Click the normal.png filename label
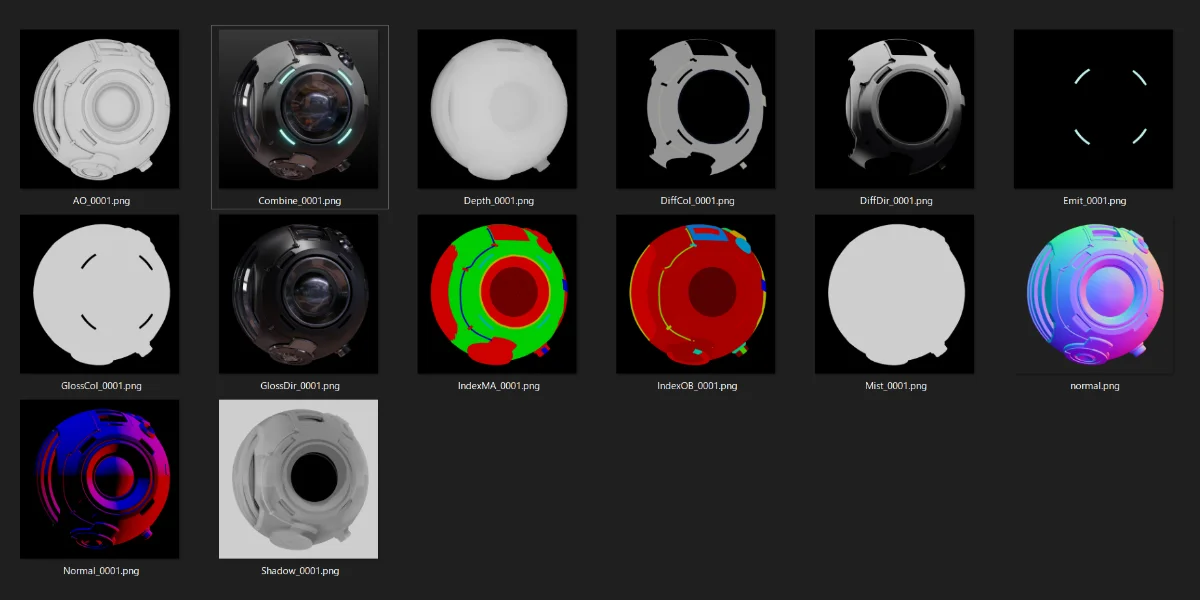The height and width of the screenshot is (600, 1200). (1093, 386)
